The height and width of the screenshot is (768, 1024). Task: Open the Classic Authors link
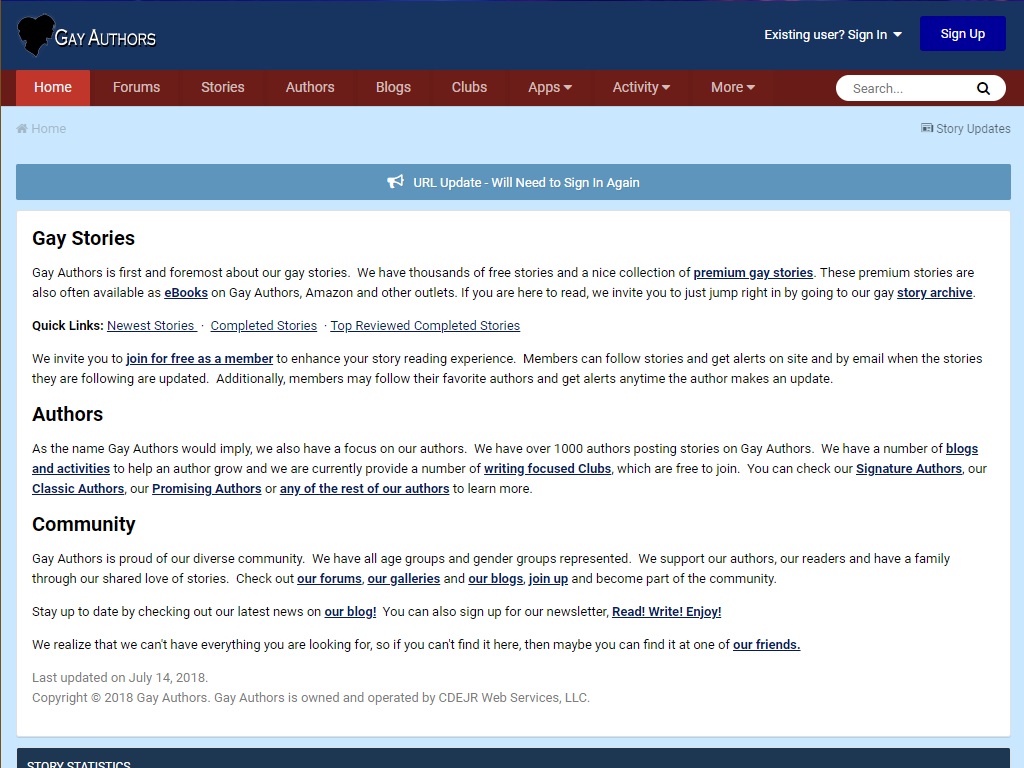(x=78, y=488)
